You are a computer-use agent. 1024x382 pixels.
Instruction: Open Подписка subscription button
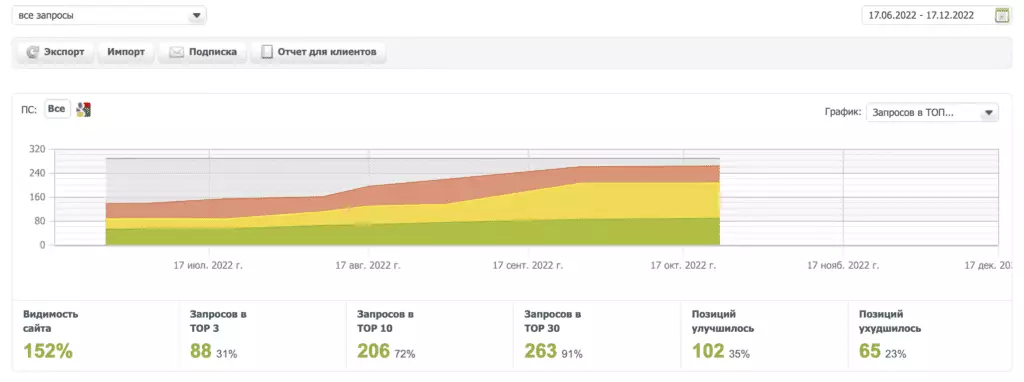202,52
